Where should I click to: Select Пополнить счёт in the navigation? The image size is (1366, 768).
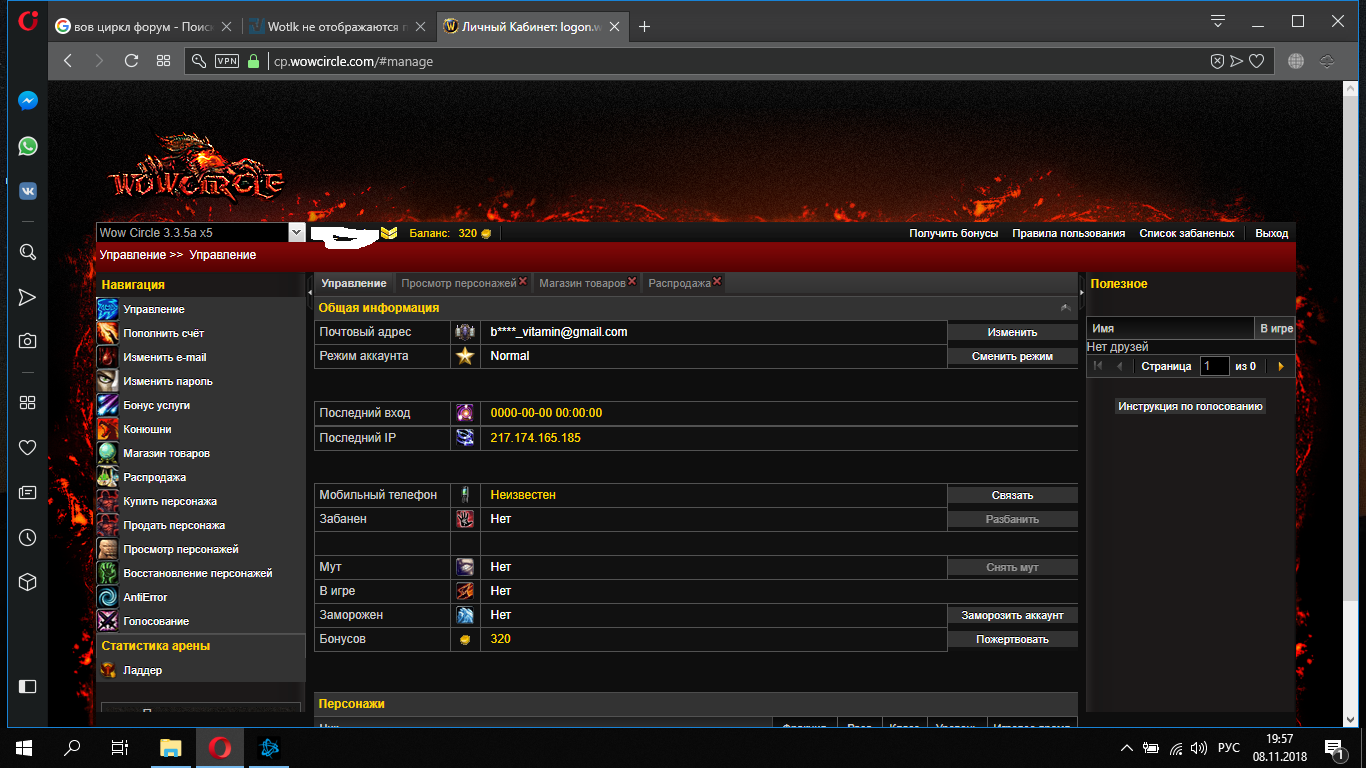tap(163, 333)
